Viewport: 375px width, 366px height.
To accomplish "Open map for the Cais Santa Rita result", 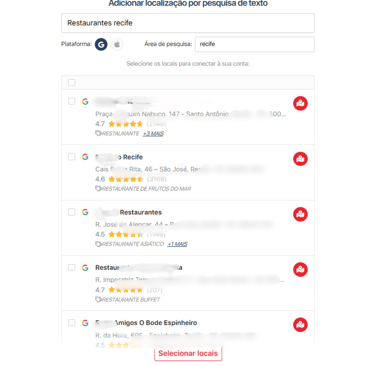I will coord(300,159).
